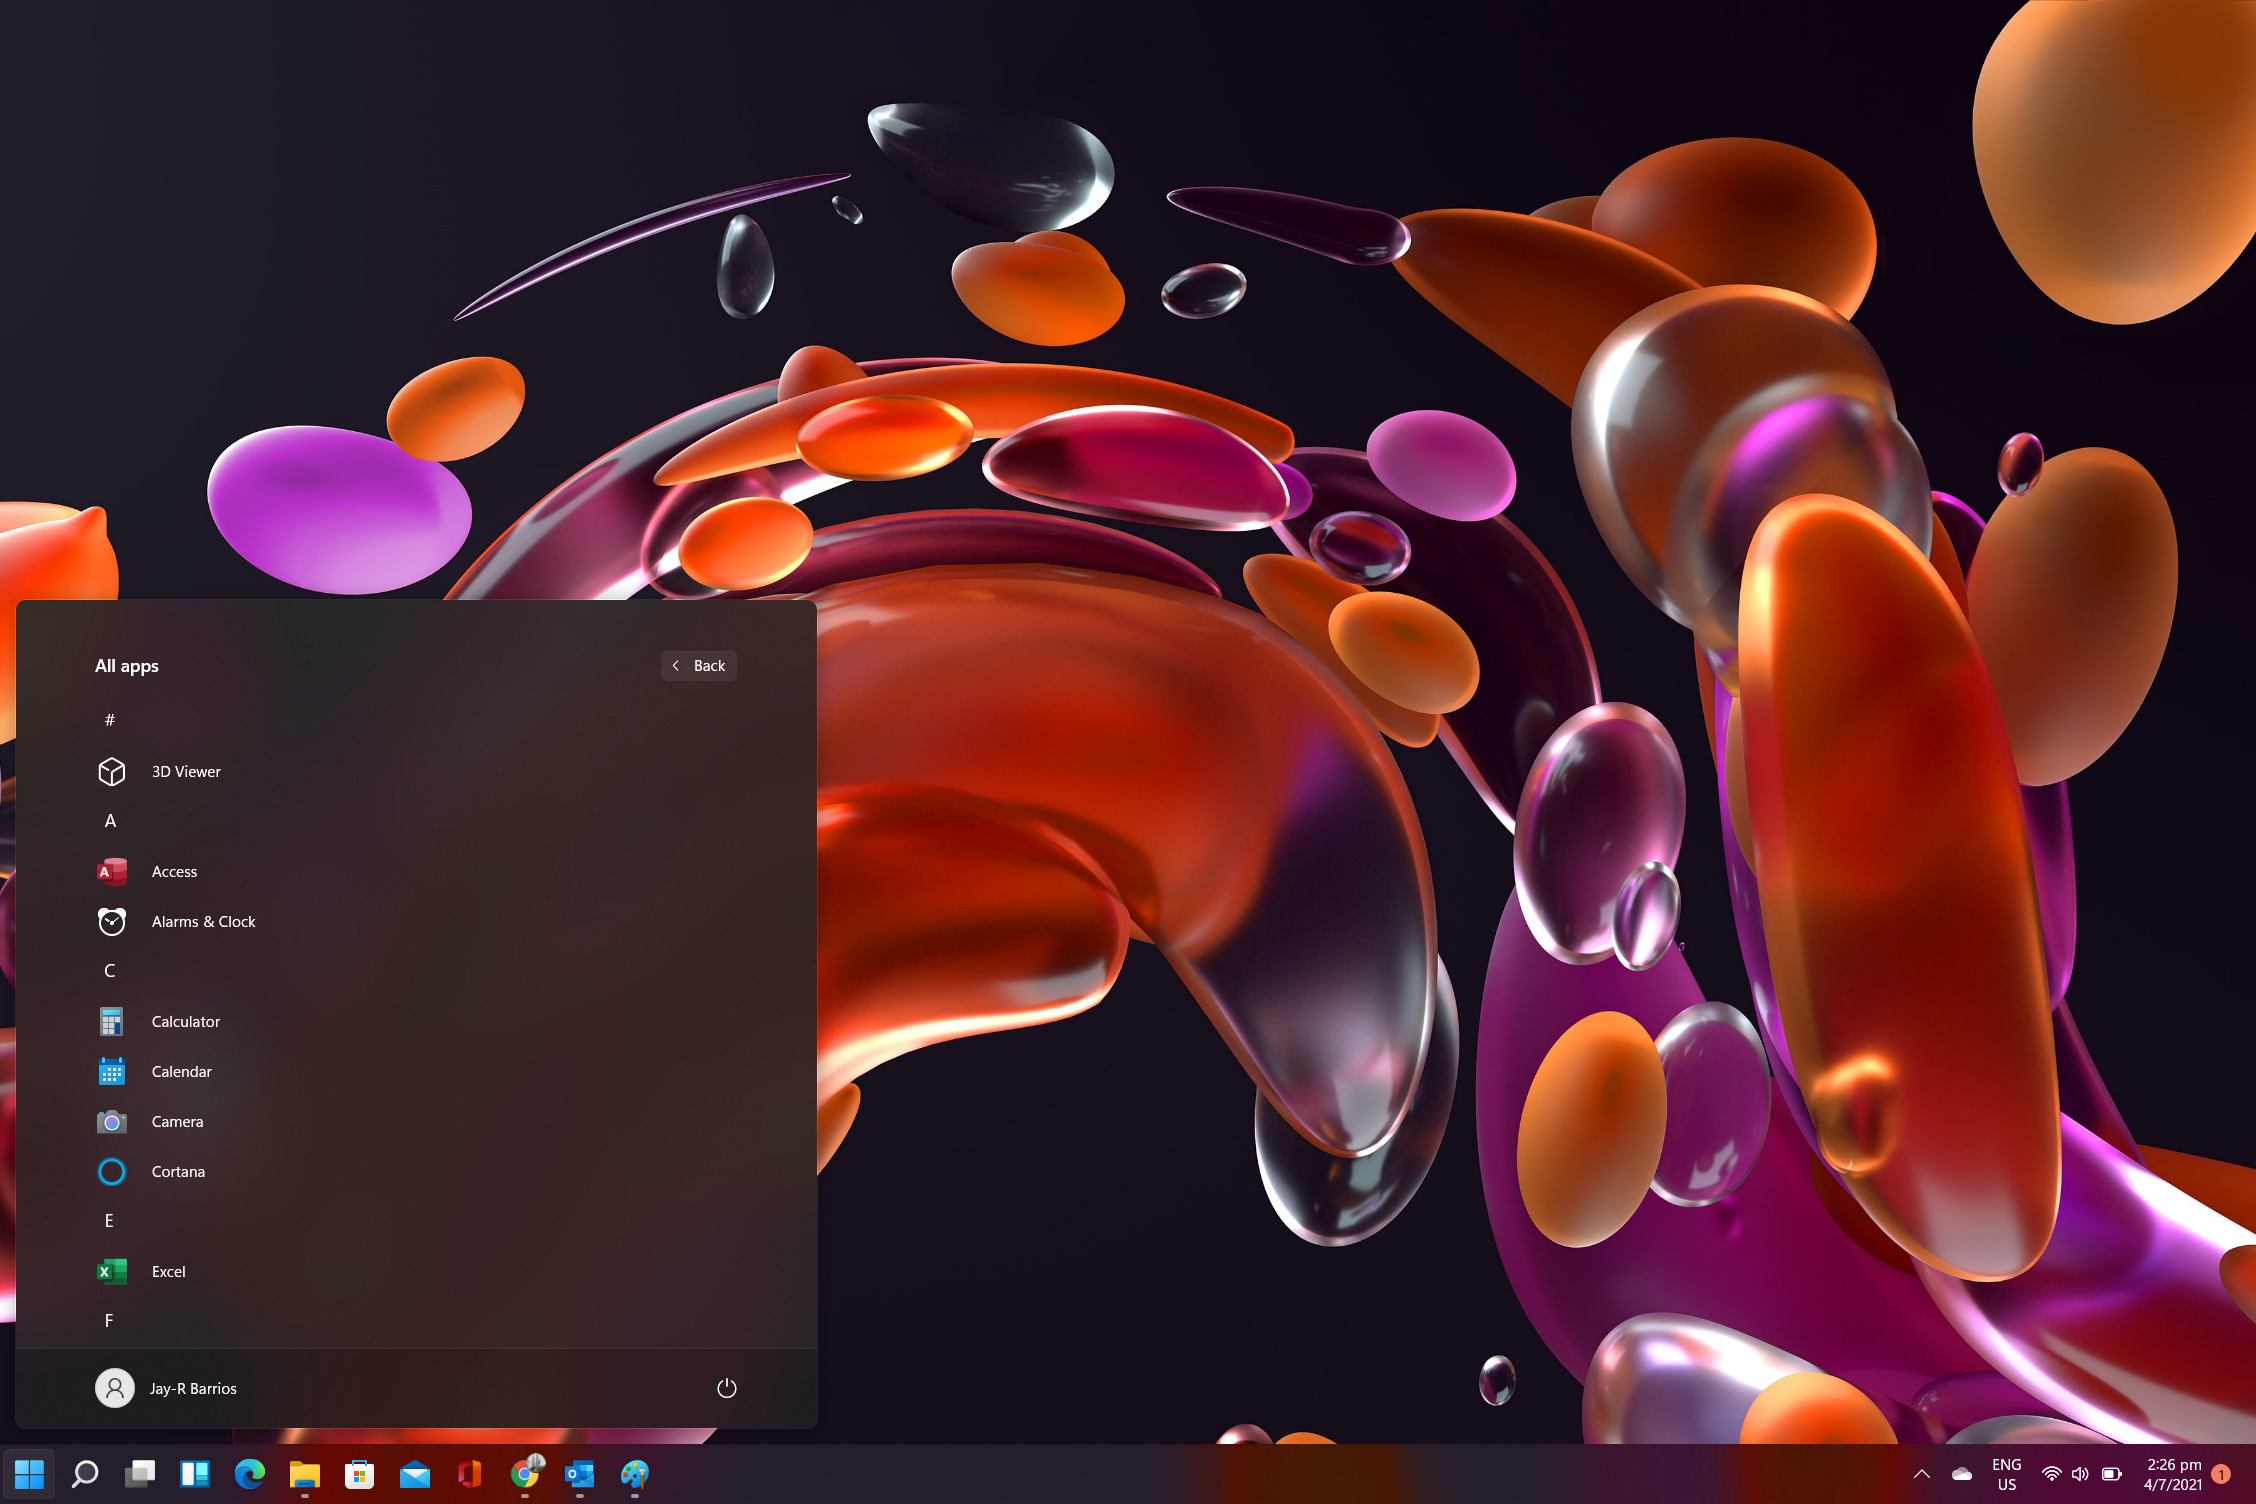Launch Excel from All apps
The width and height of the screenshot is (2256, 1504).
click(168, 1271)
